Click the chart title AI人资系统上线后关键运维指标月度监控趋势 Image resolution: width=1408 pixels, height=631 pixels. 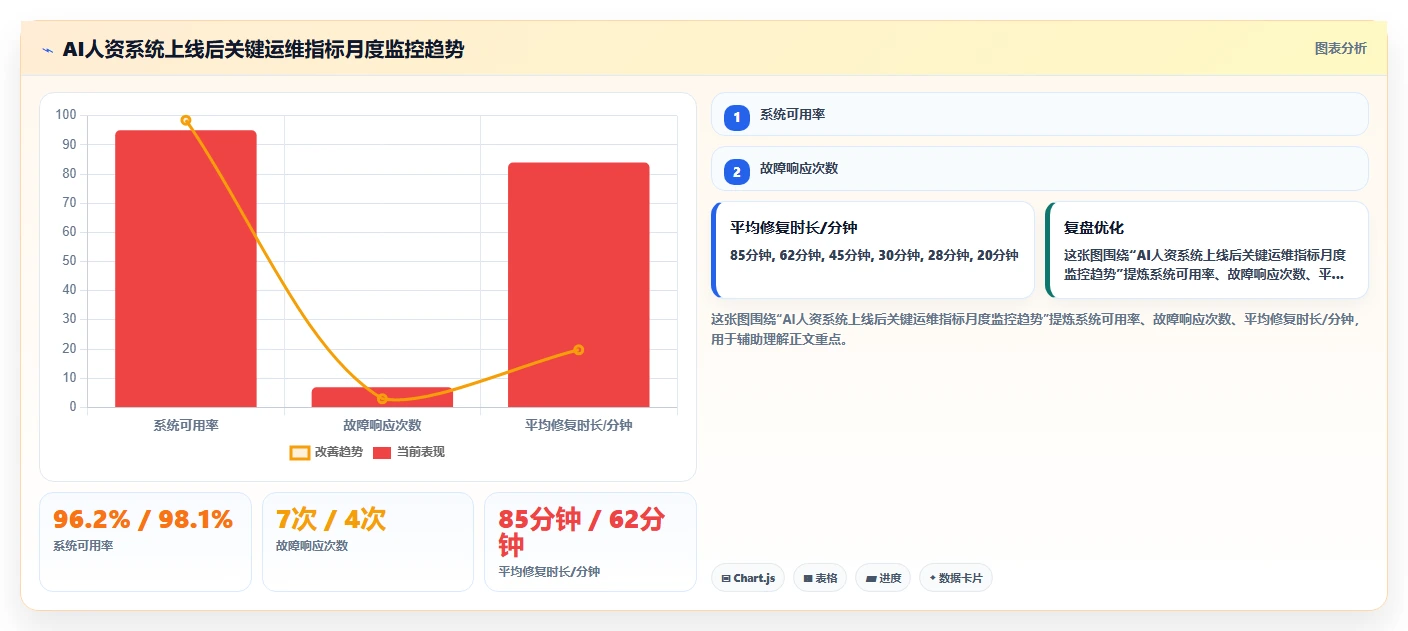click(263, 49)
